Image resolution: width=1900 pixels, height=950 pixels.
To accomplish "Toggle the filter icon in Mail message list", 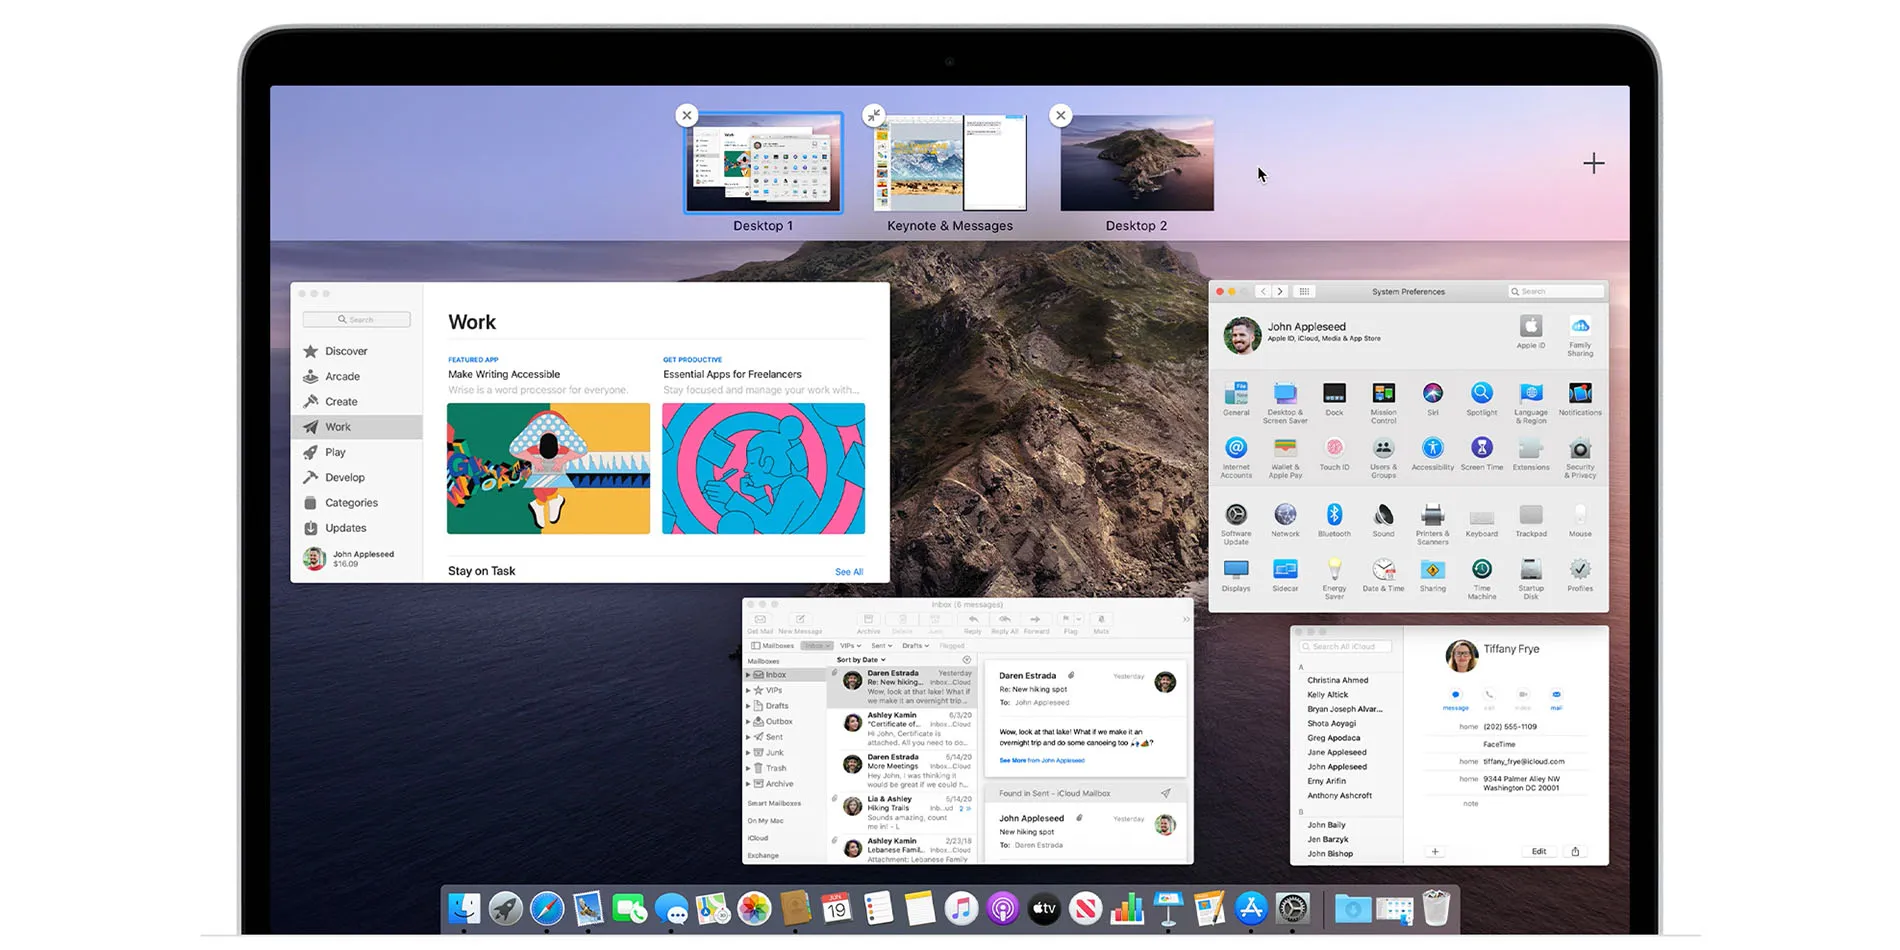I will click(966, 660).
